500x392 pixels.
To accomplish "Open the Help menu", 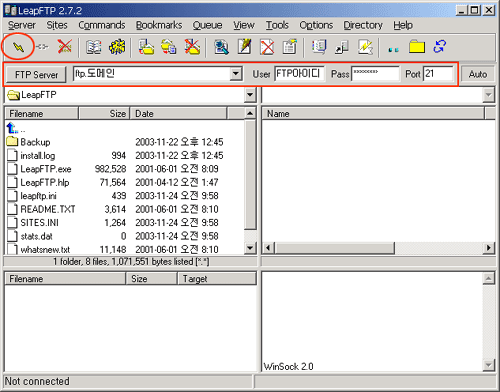I will tap(403, 25).
